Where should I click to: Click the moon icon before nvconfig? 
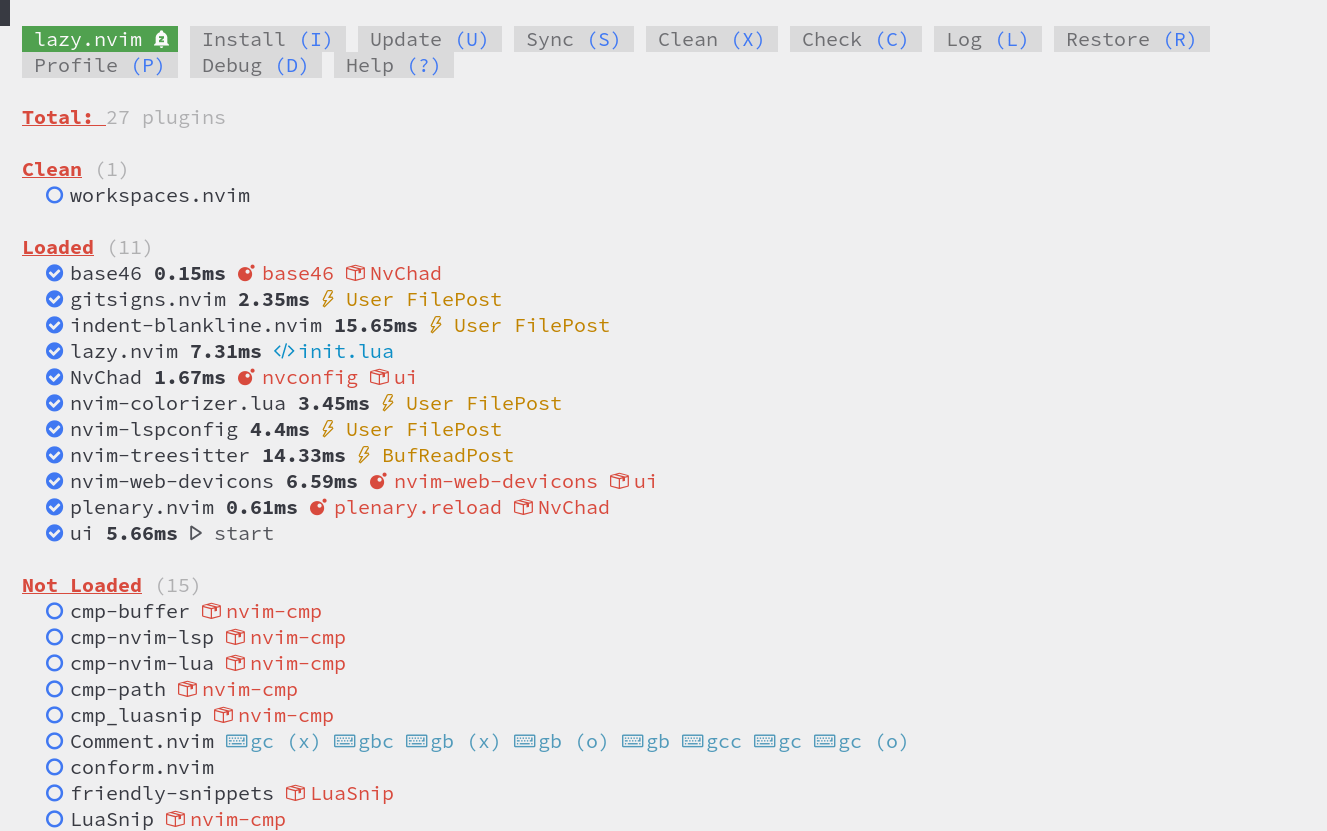(x=246, y=377)
